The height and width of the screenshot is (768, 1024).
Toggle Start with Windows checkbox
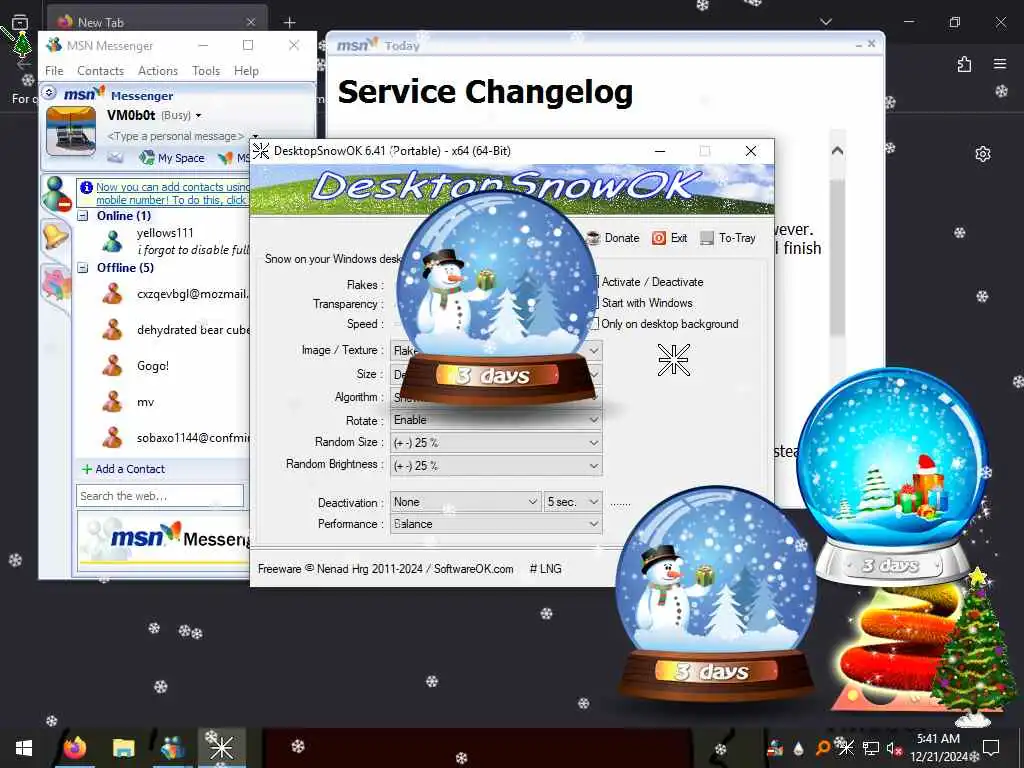(595, 303)
